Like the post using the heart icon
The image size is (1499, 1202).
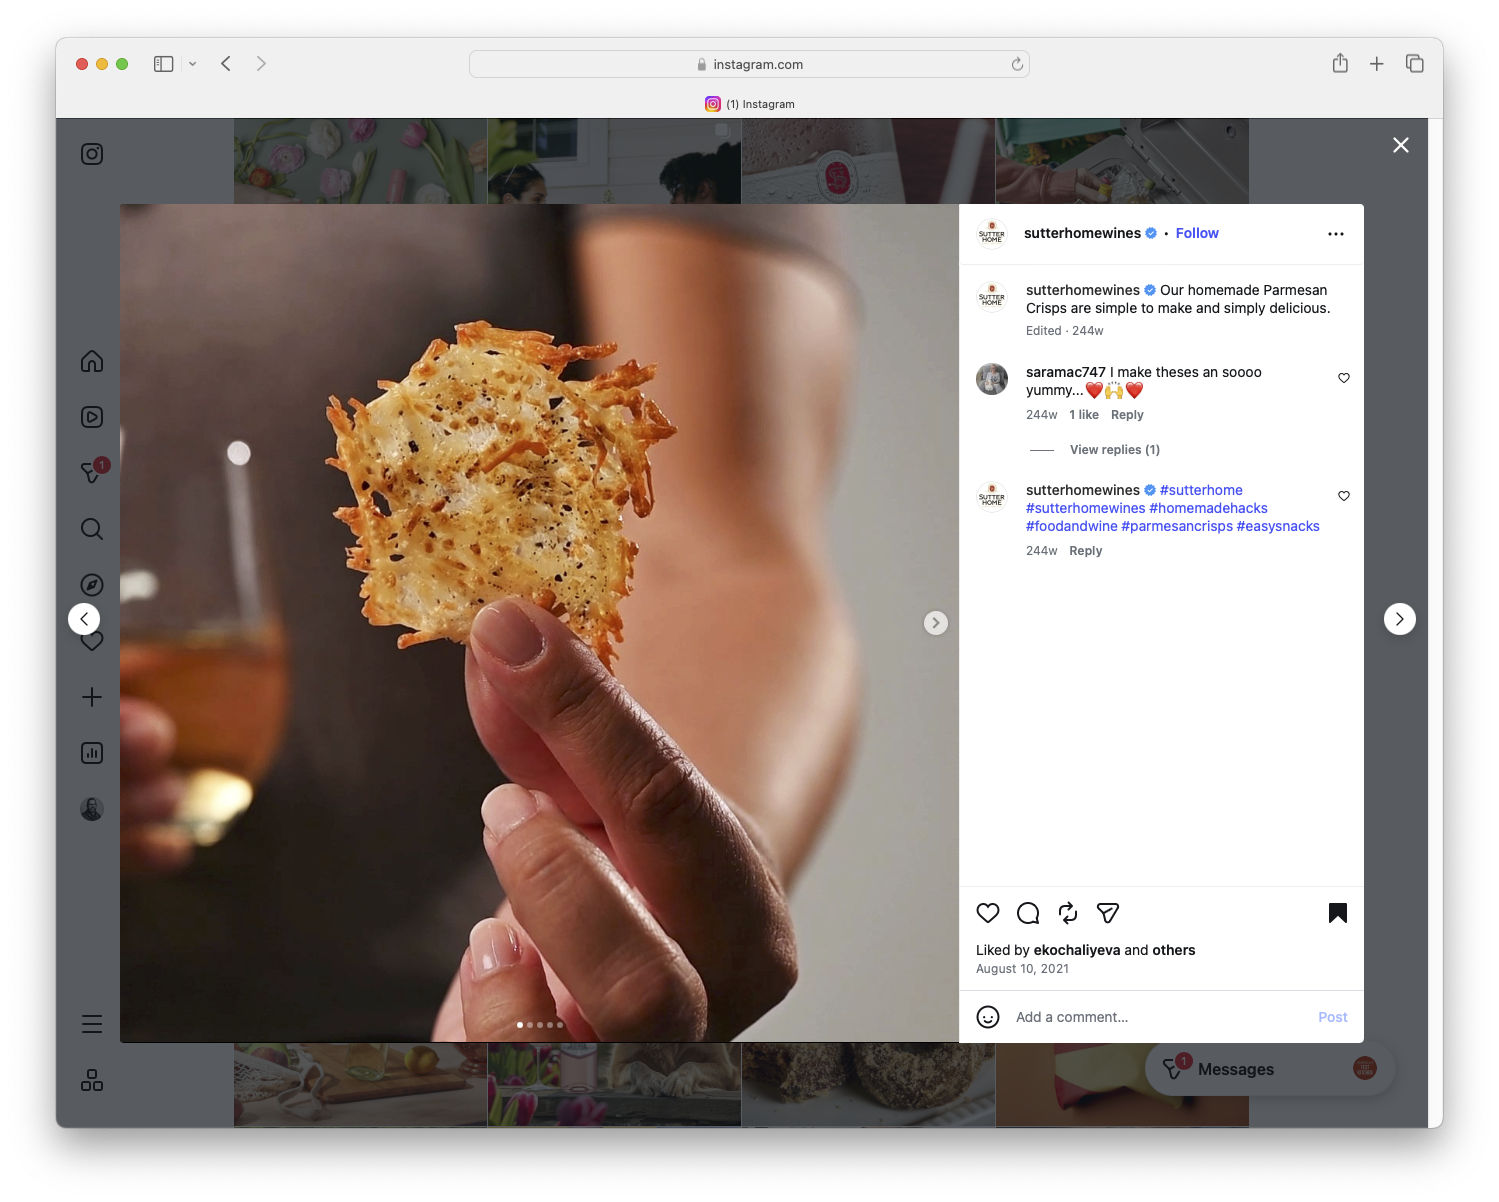click(988, 913)
